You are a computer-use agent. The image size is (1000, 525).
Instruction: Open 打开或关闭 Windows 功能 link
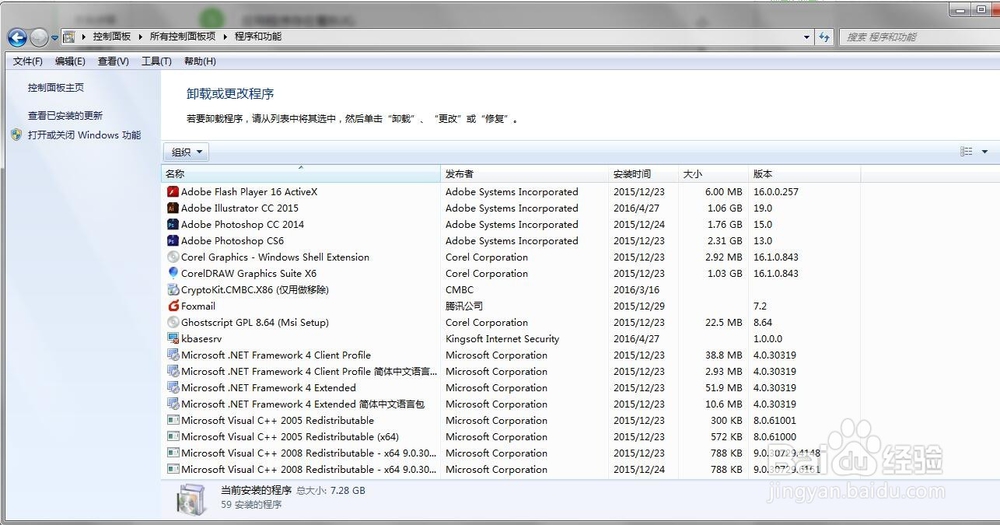point(84,135)
